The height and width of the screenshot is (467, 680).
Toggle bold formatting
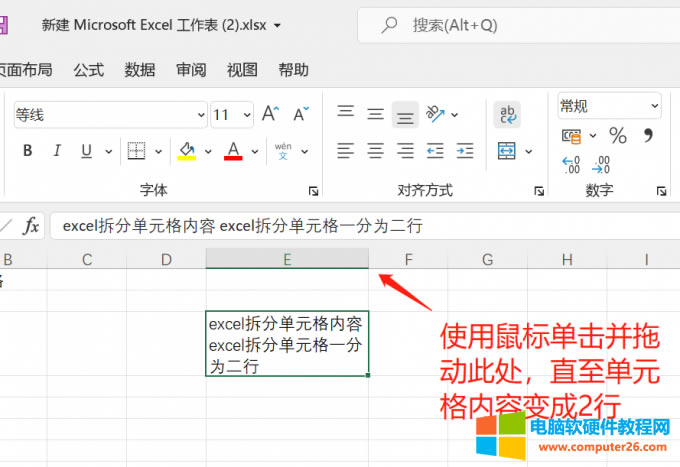[x=28, y=151]
